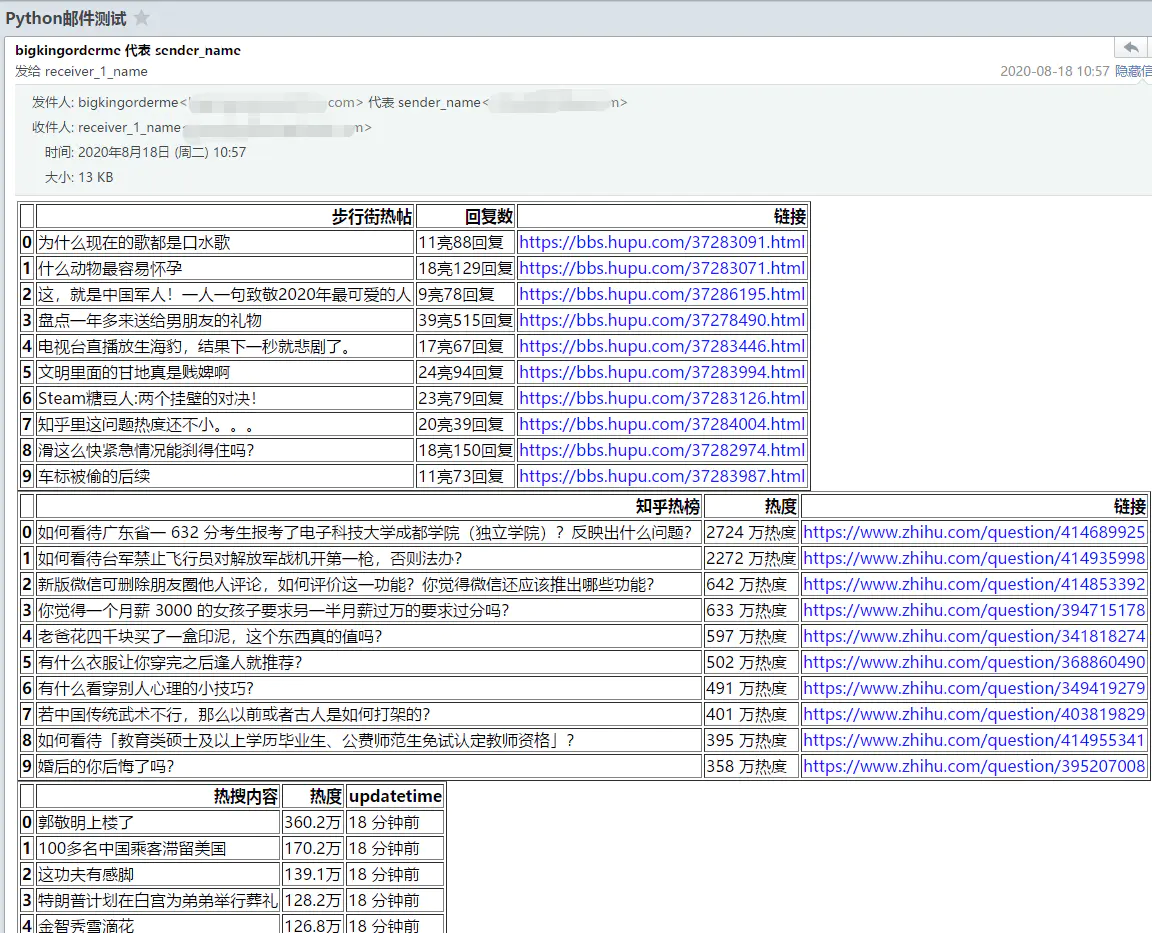Open hupu link 37283446.html

coord(662,346)
